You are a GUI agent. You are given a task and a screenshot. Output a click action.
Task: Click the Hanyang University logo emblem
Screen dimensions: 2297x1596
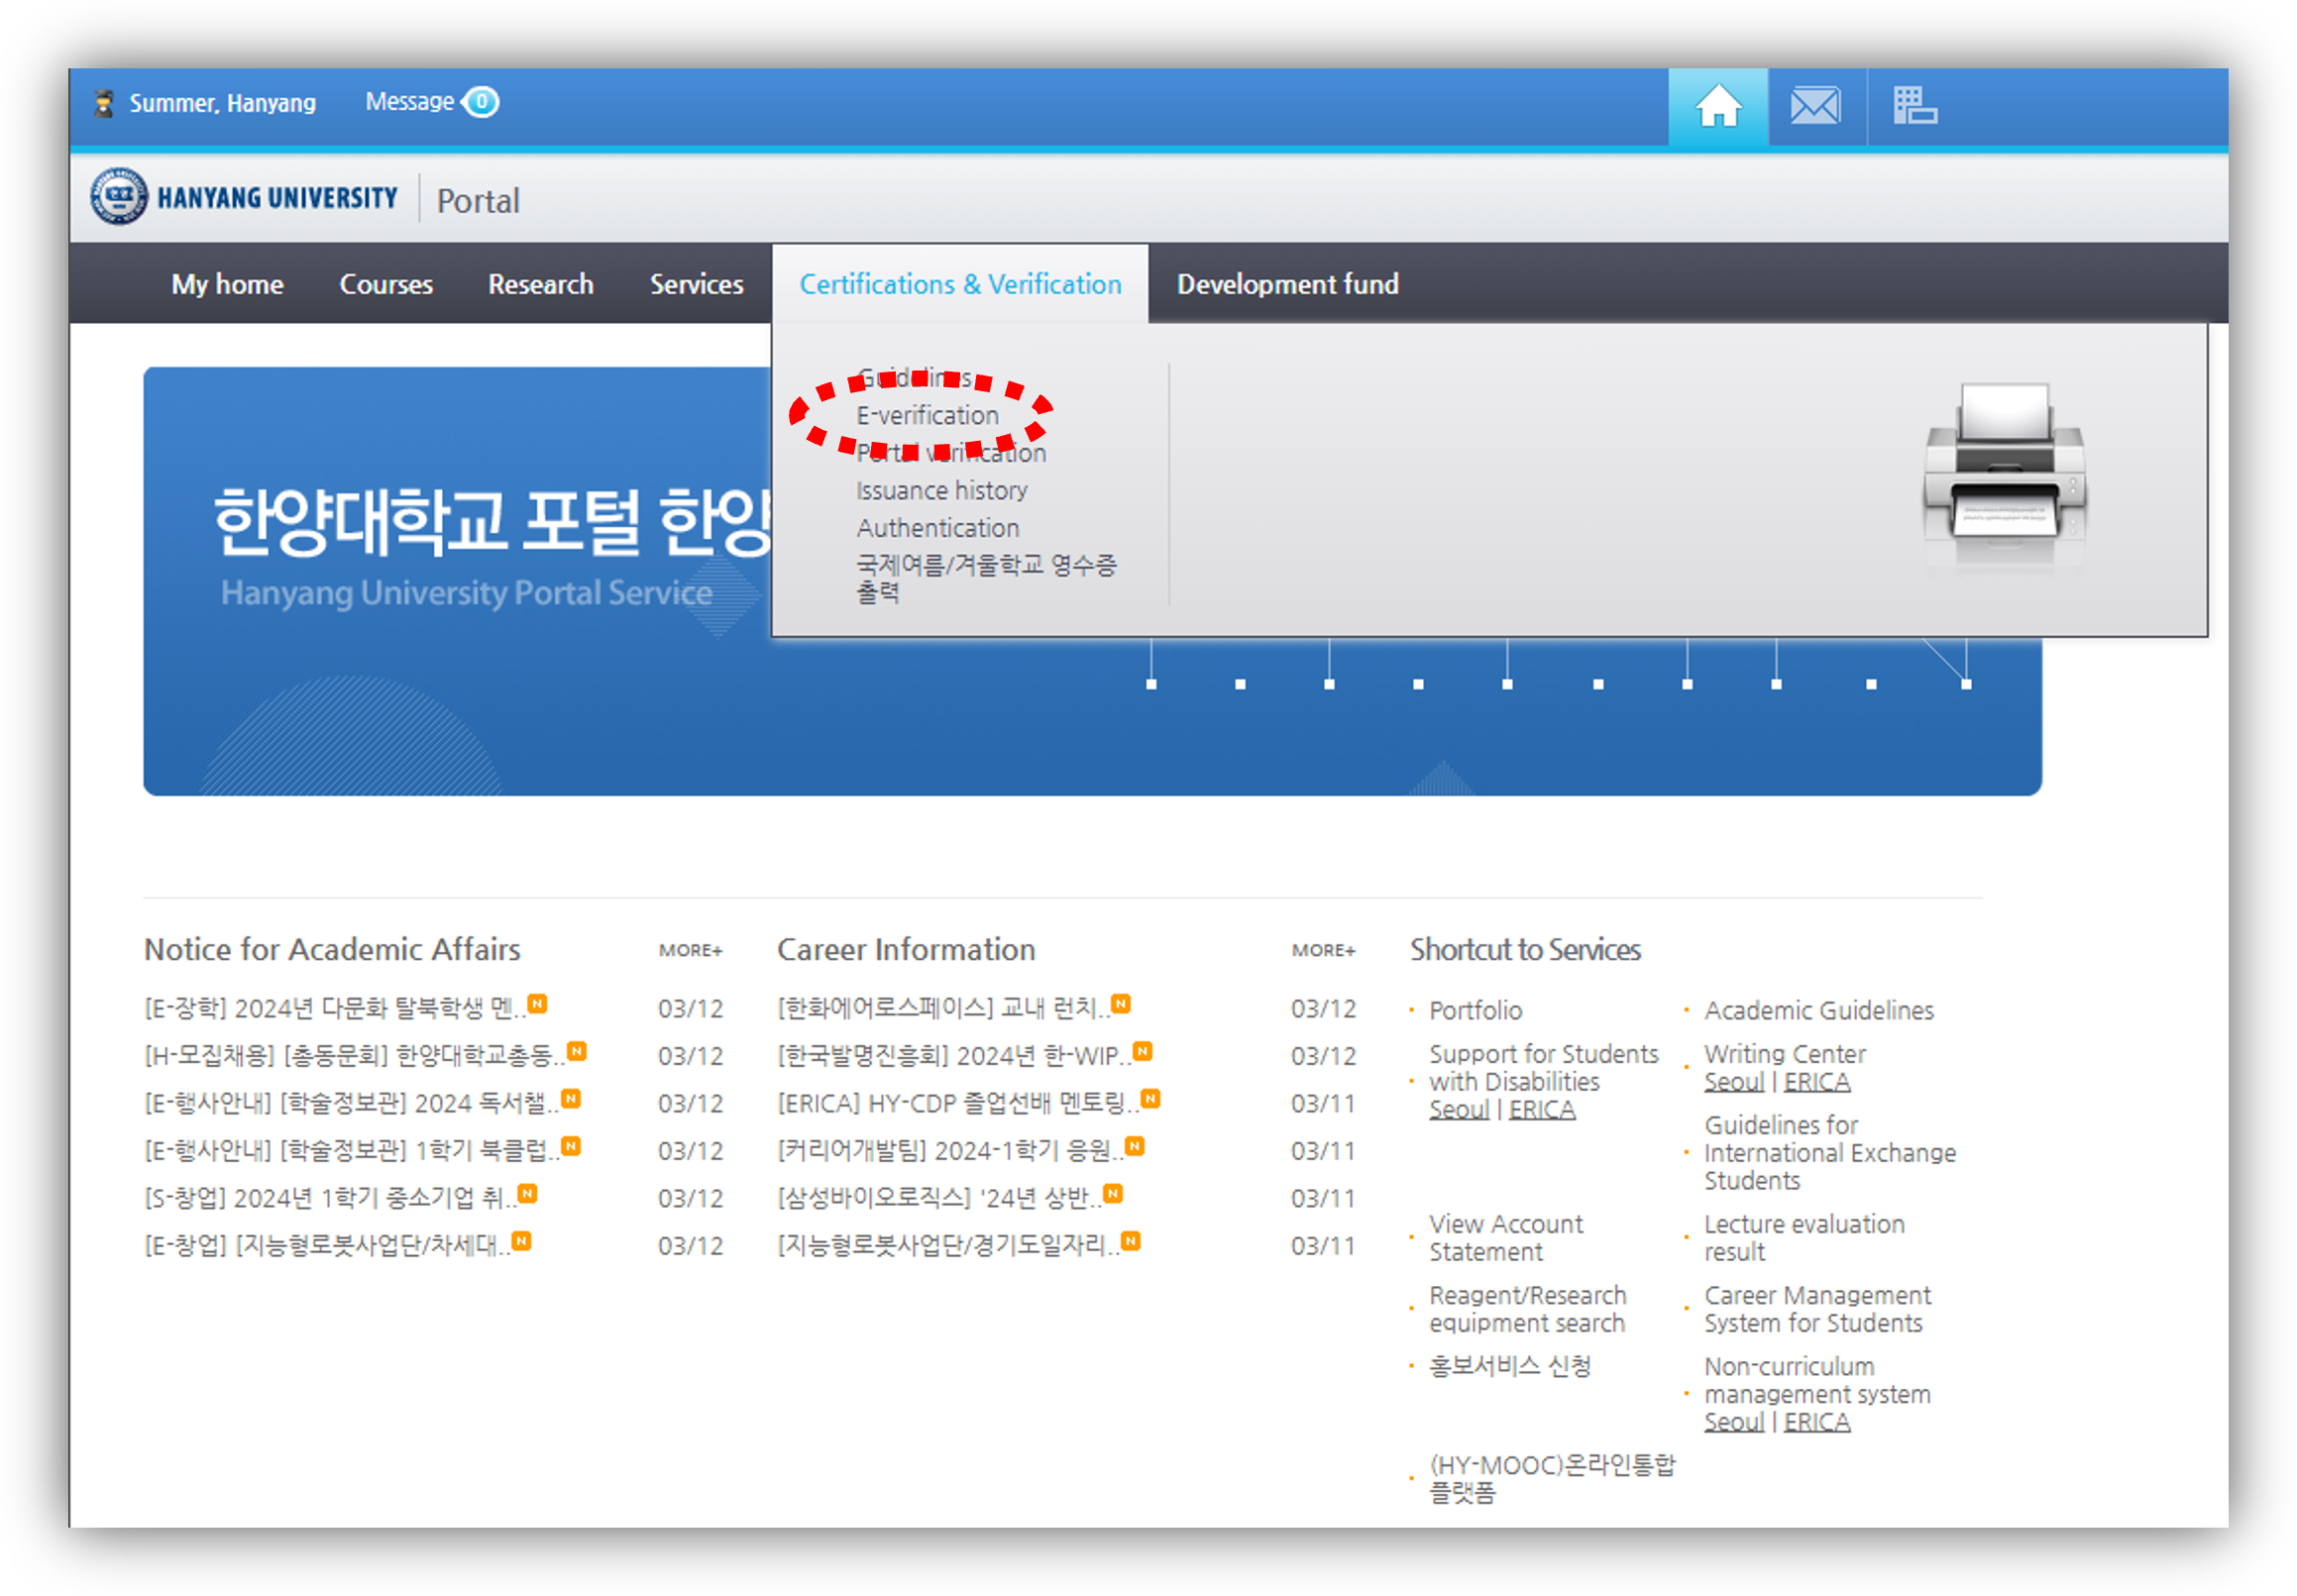coord(119,197)
